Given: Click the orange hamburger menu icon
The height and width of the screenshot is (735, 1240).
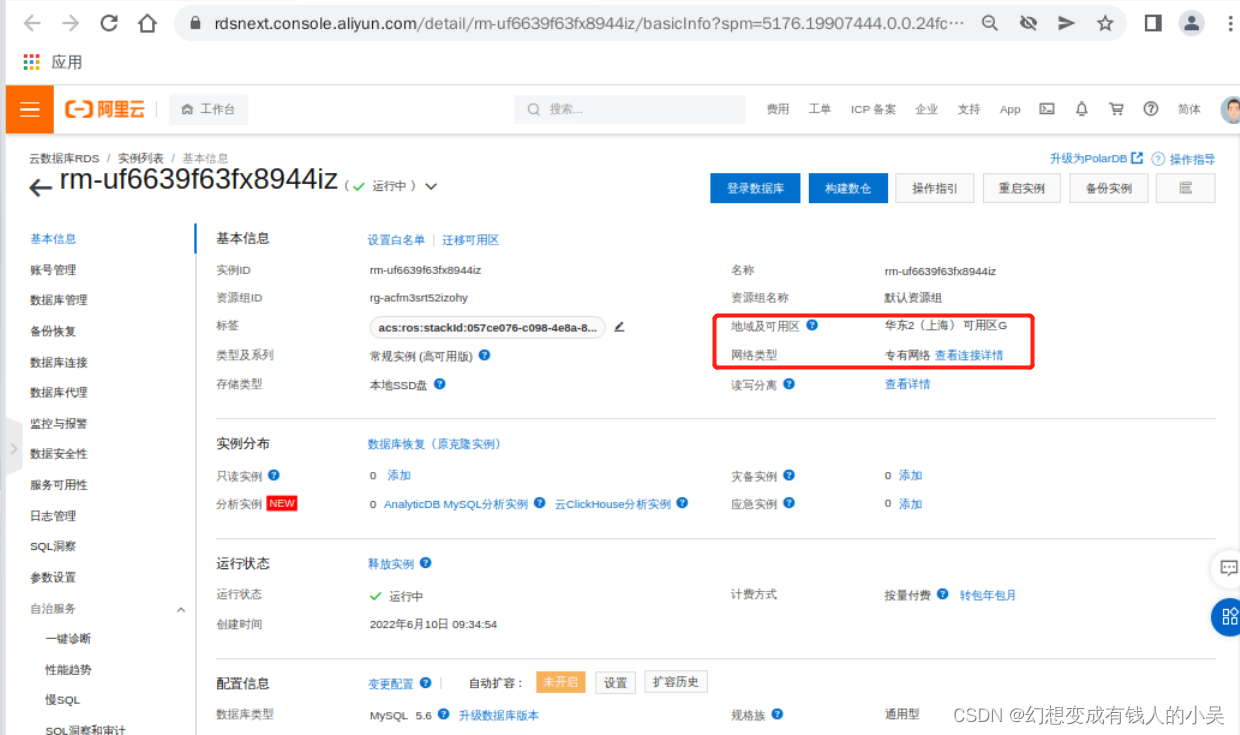Looking at the screenshot, I should (29, 109).
